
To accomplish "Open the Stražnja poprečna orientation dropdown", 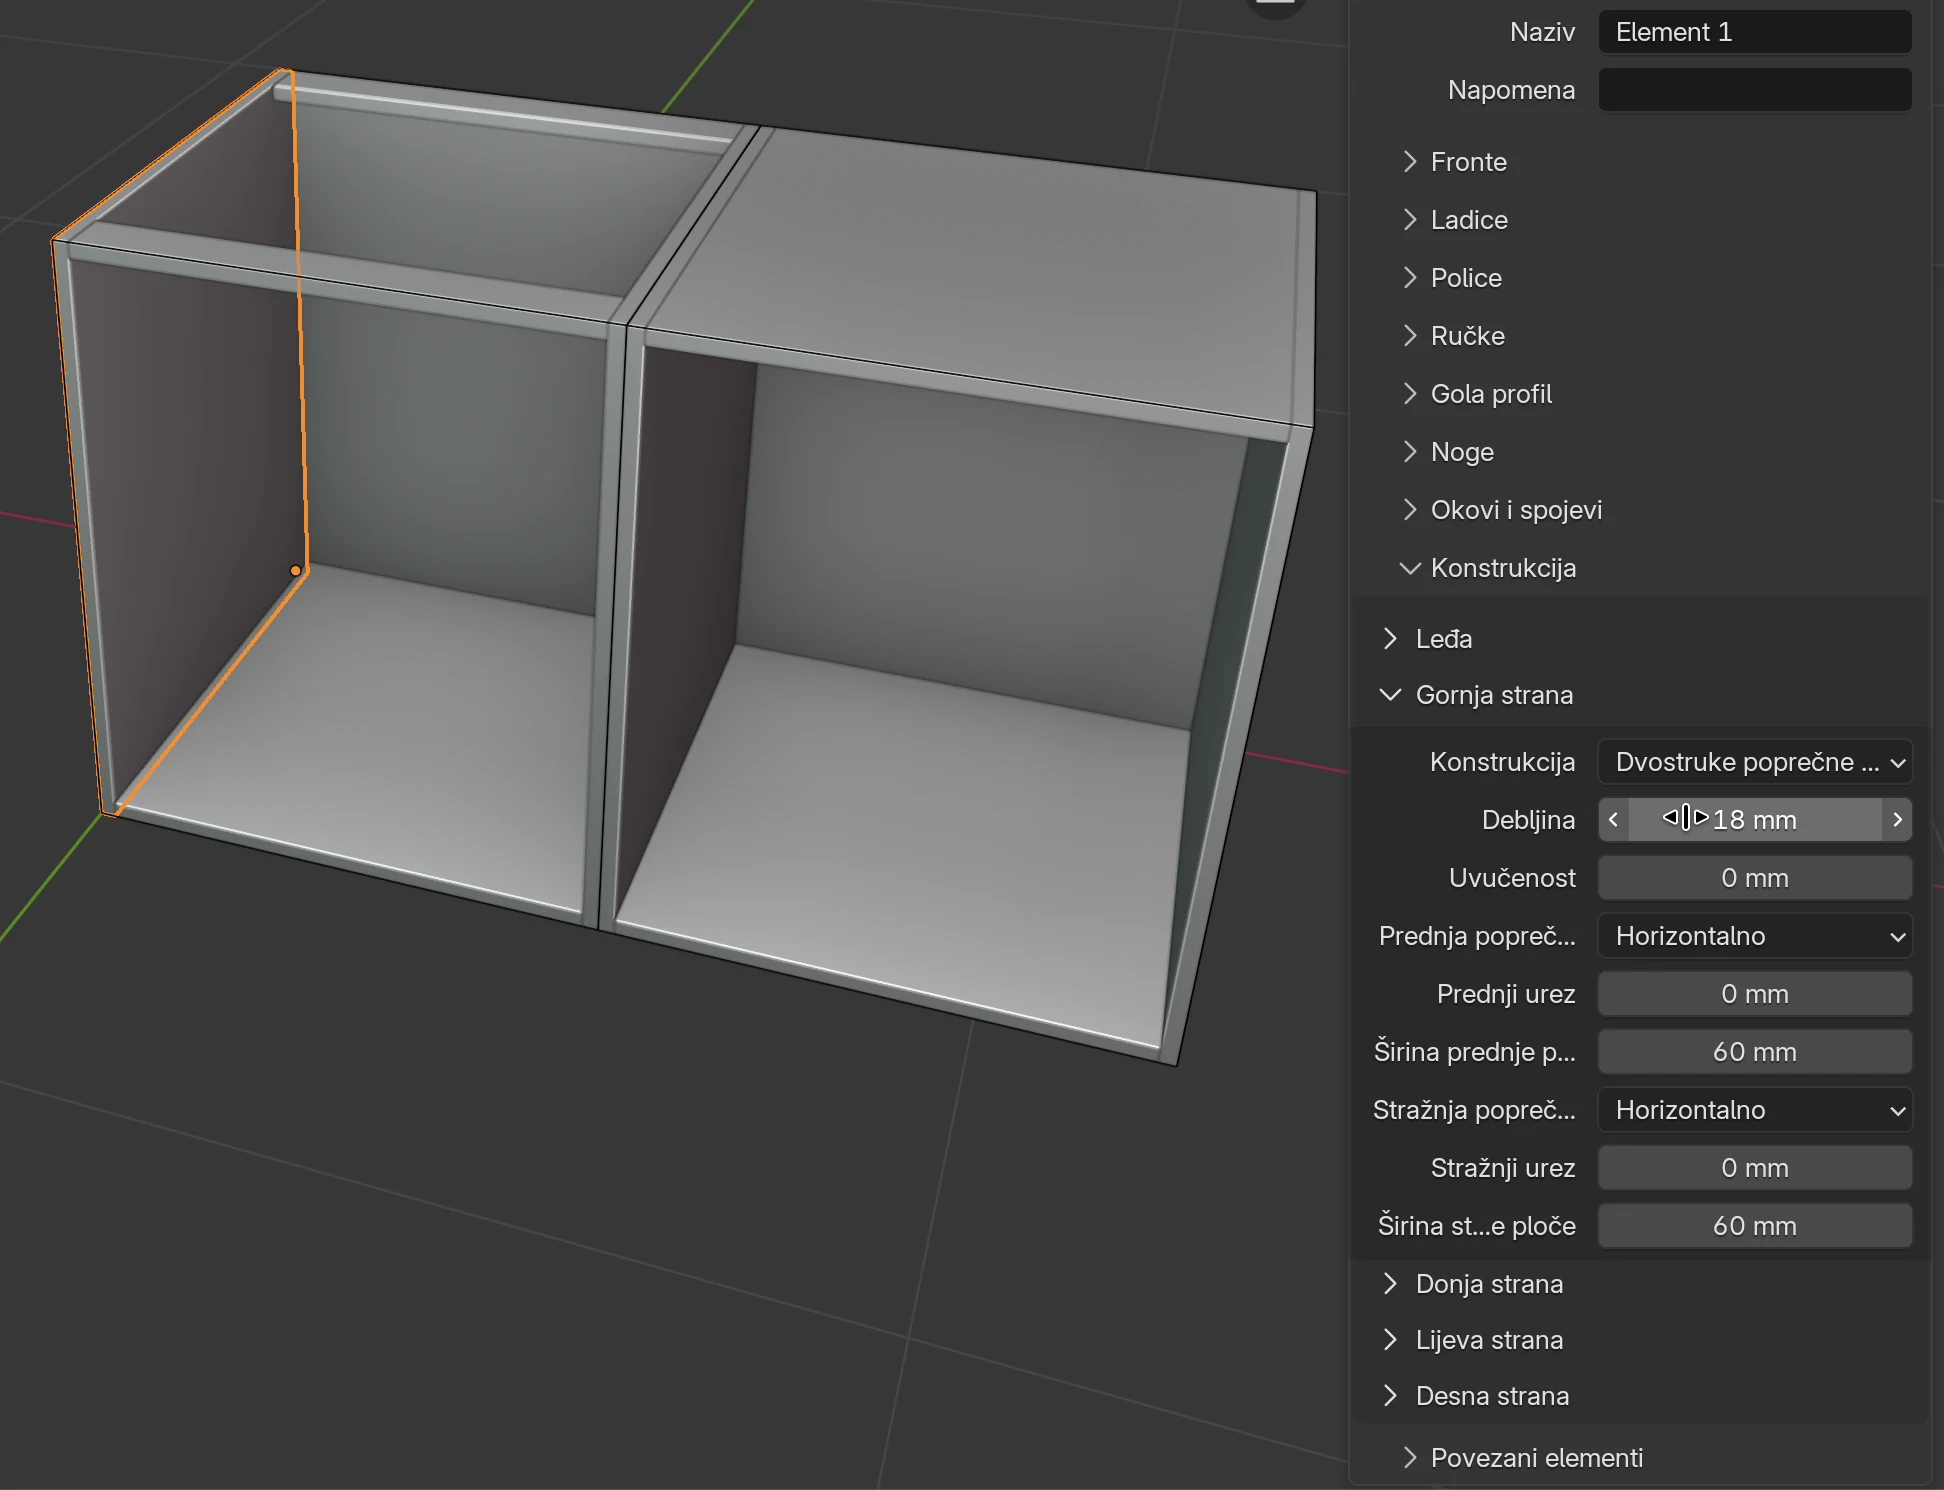I will coord(1755,1110).
